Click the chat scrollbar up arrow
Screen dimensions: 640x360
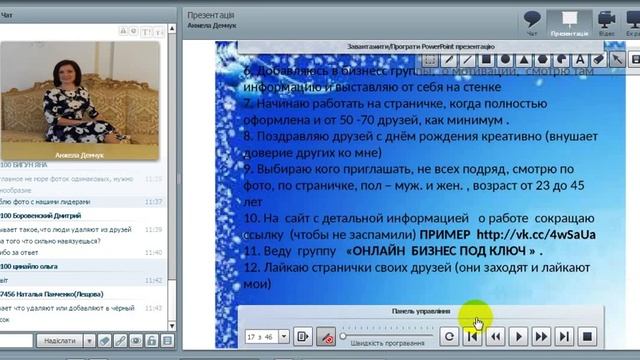coord(172,29)
